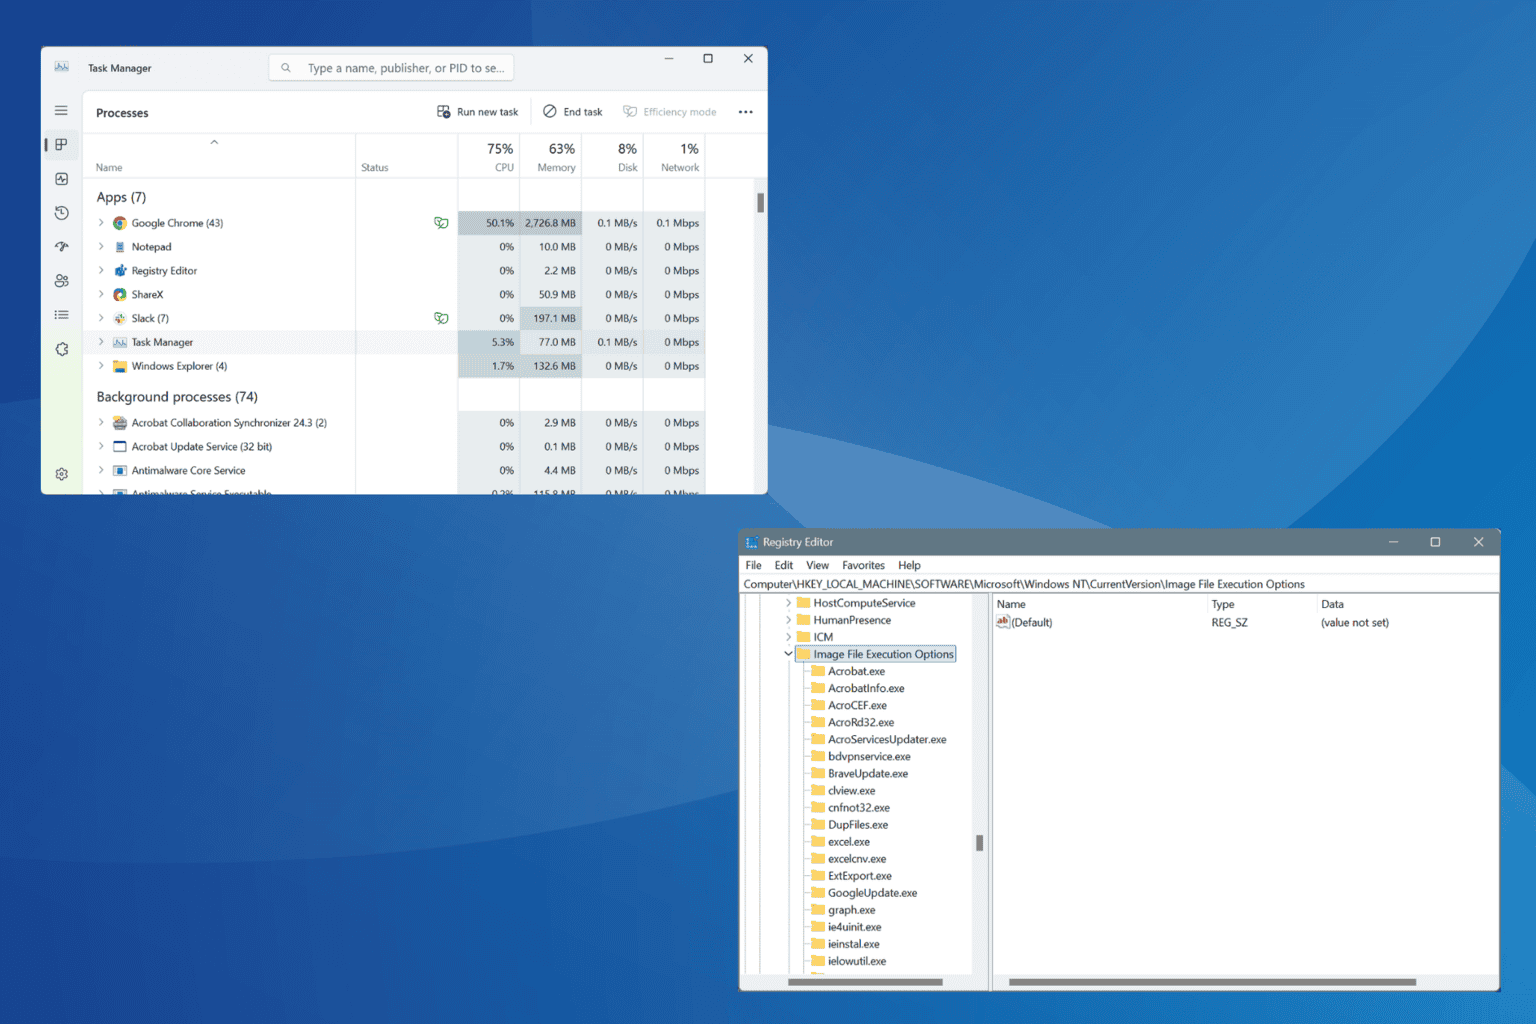Screen dimensions: 1536x1024
Task: Open Help menu in Registry Editor
Action: [x=909, y=565]
